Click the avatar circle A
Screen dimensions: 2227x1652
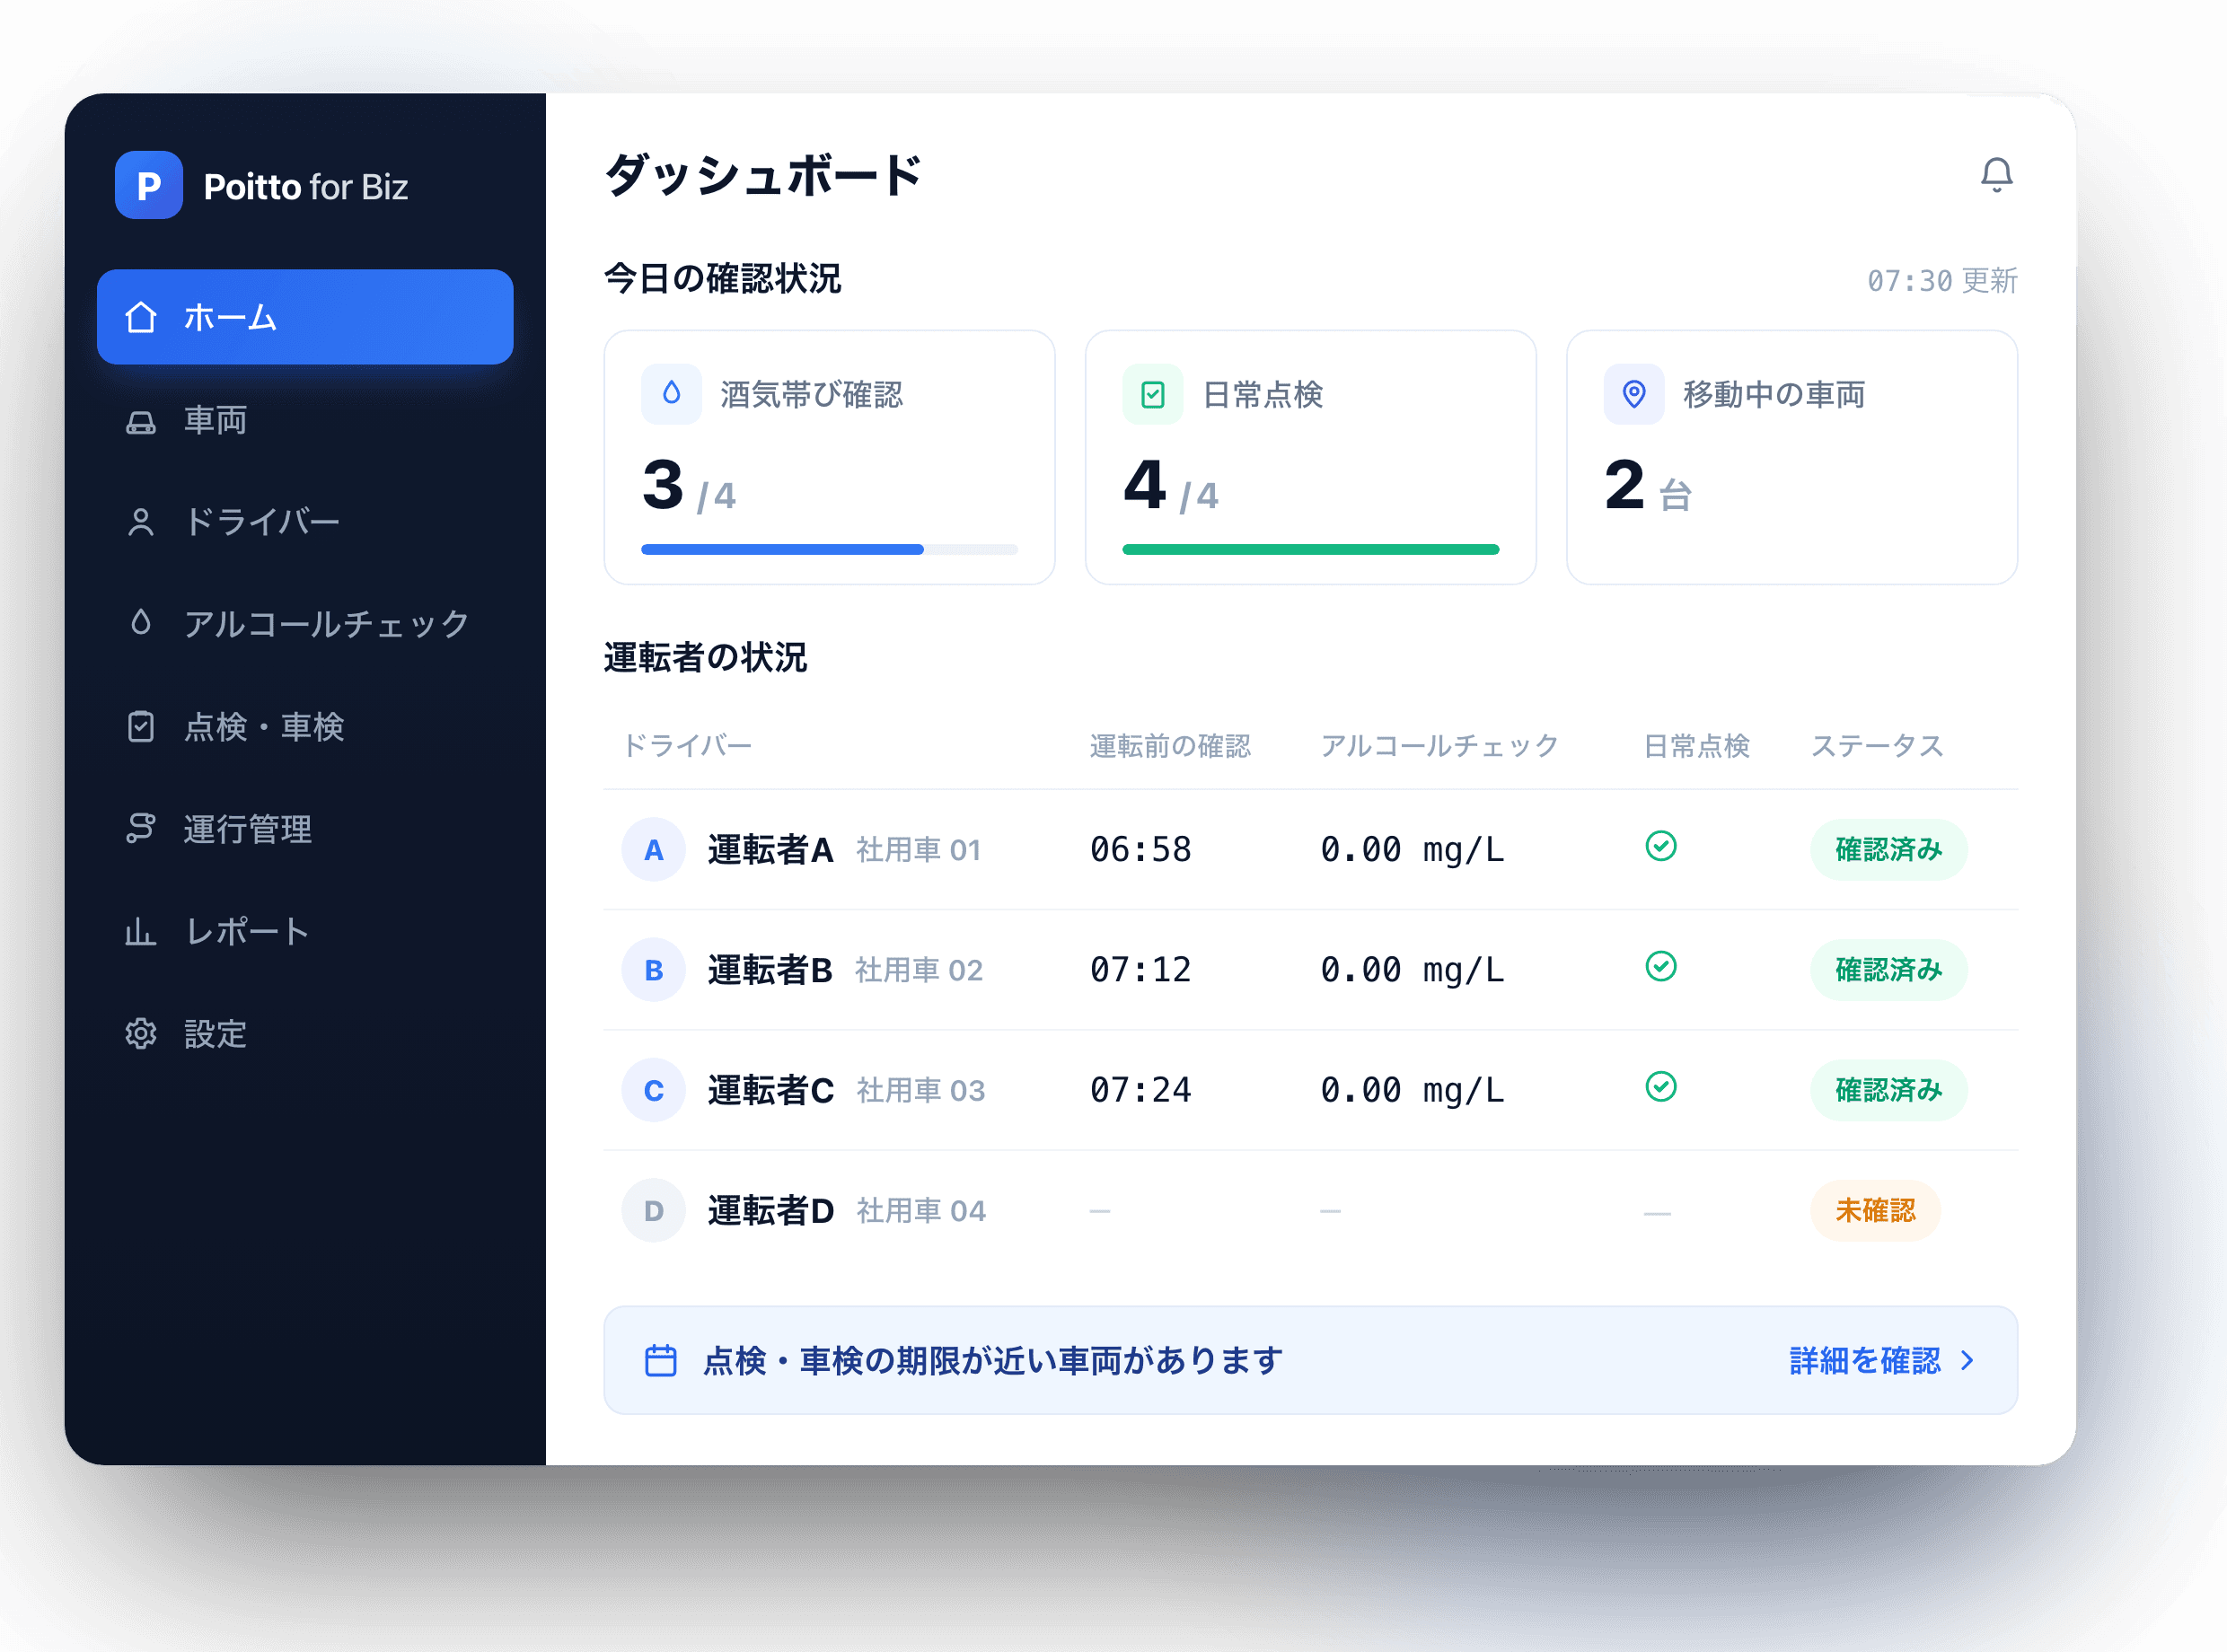(653, 849)
